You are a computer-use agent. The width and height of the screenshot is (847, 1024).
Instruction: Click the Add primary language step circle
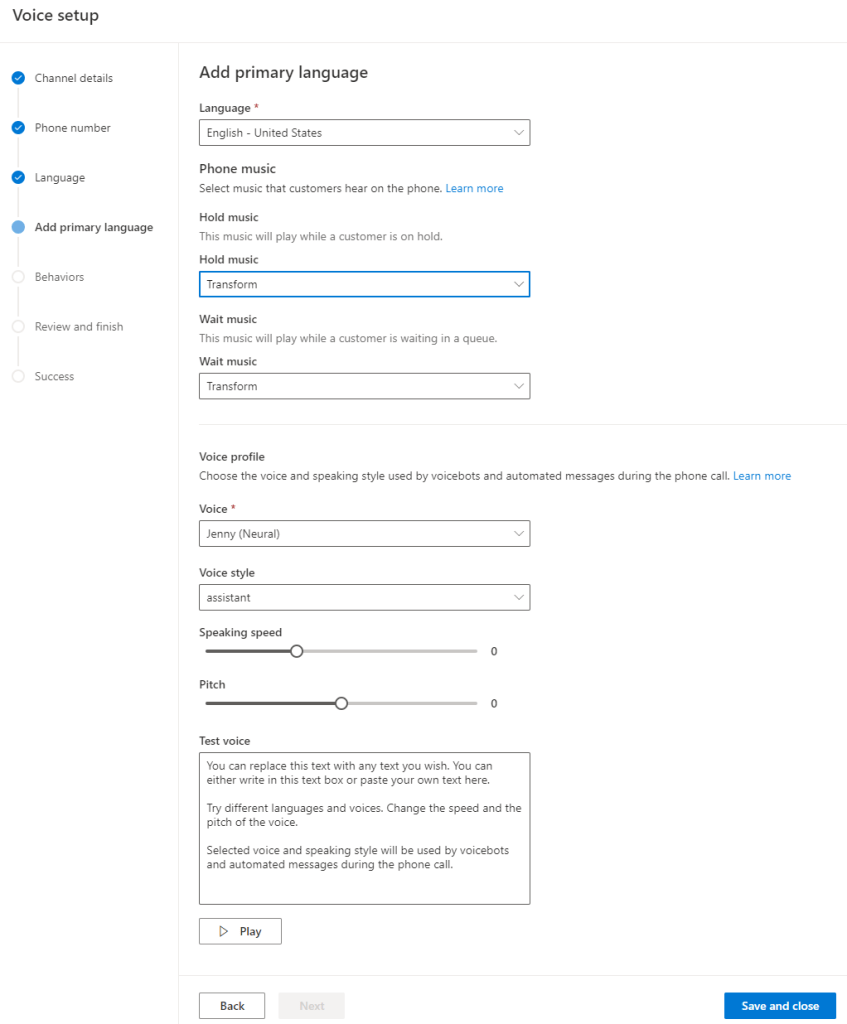click(18, 227)
